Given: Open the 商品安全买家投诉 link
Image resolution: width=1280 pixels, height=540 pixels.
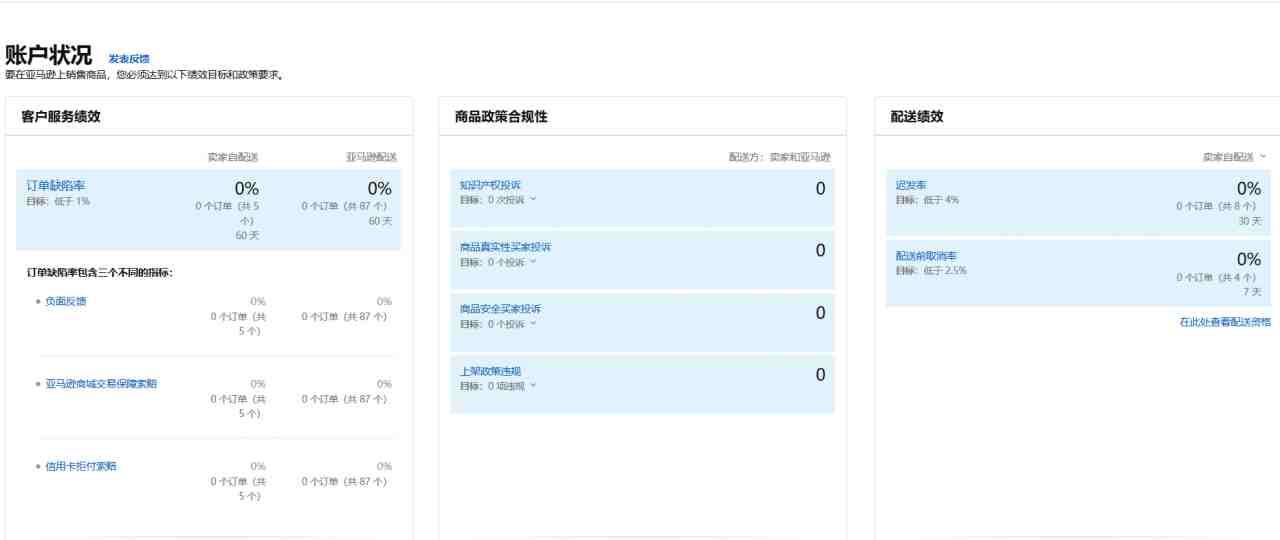Looking at the screenshot, I should click(x=500, y=309).
